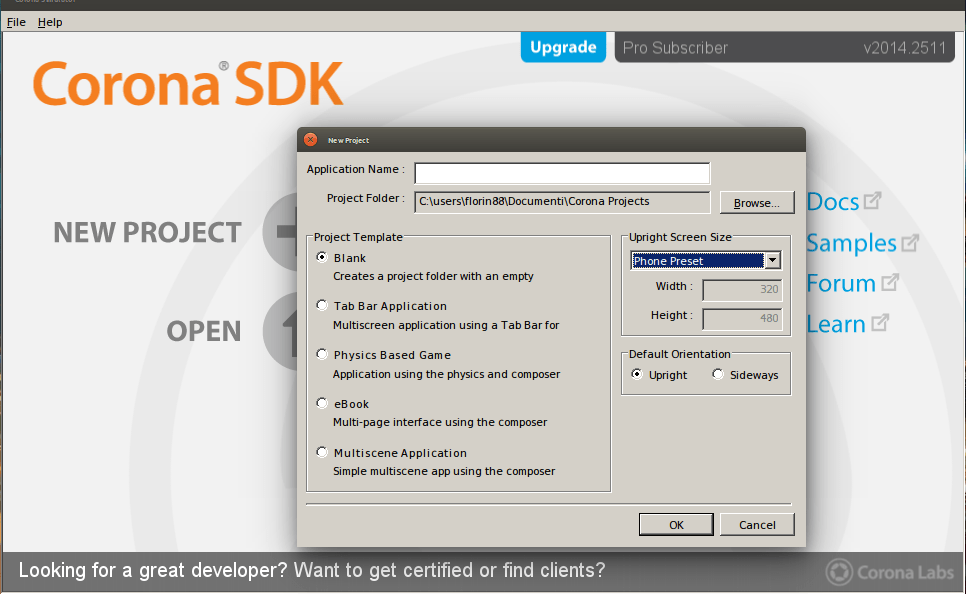Select the Physics Based Game template
This screenshot has width=966, height=594.
click(x=322, y=354)
